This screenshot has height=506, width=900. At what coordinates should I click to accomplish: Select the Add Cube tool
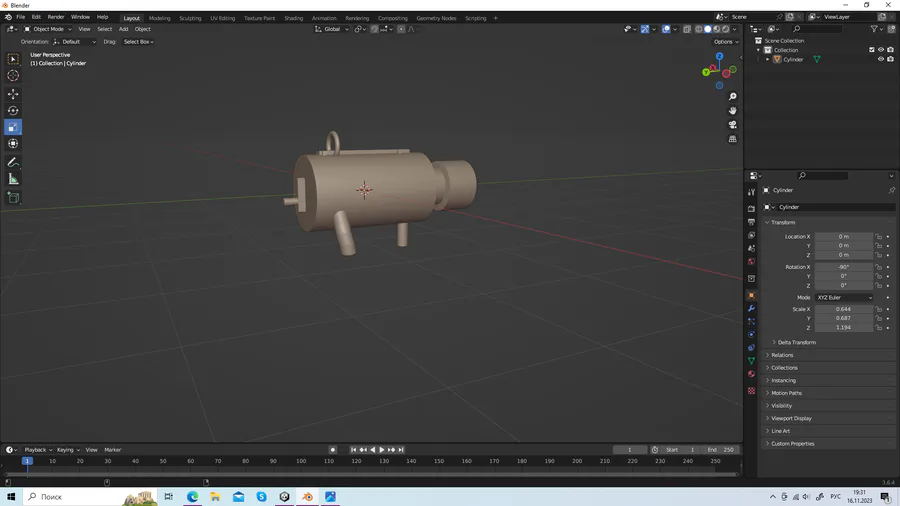tap(13, 198)
